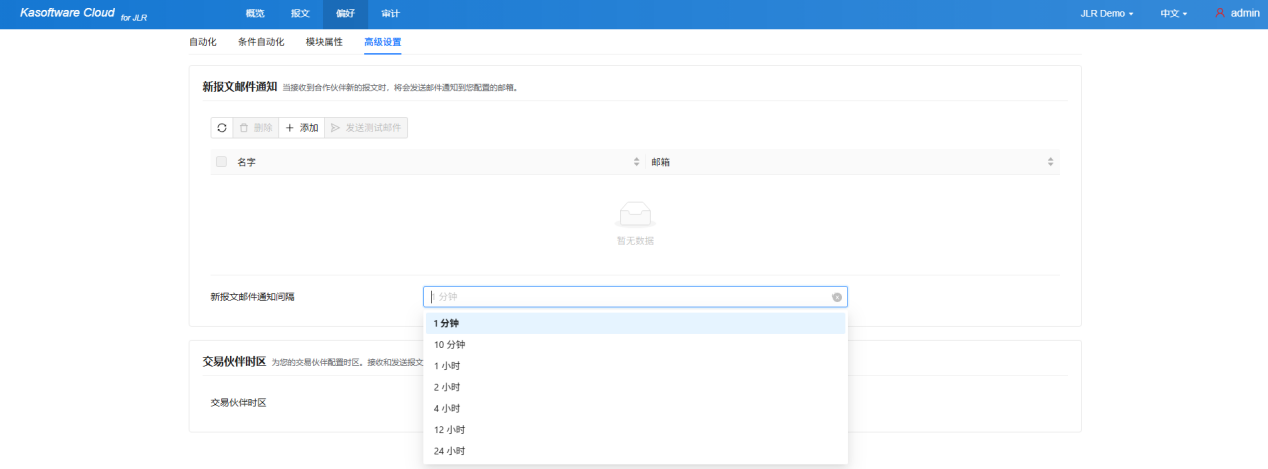Sort table by 邮箱 column sort icon

coord(1050,162)
